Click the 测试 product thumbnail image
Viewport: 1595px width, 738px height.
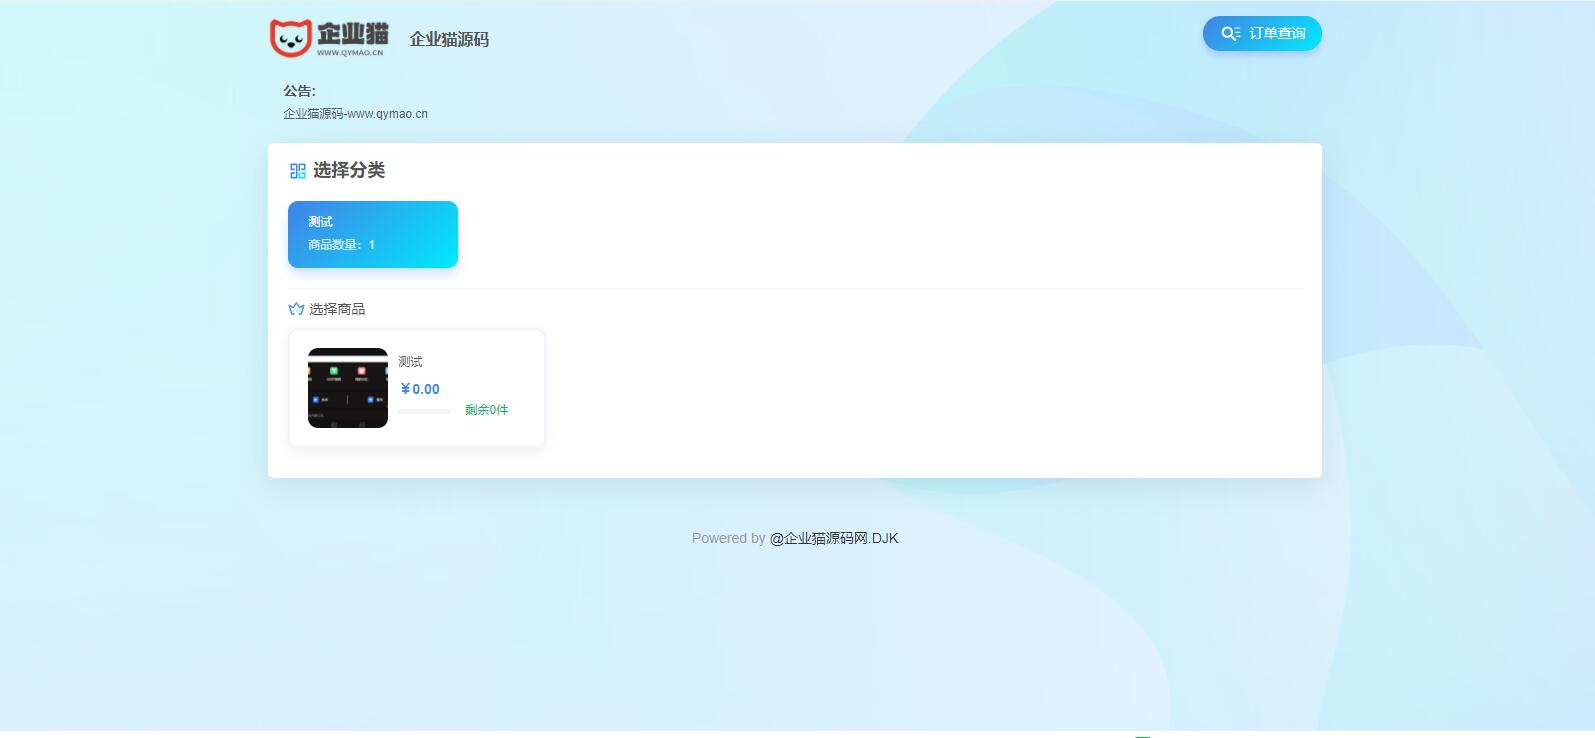(x=347, y=388)
